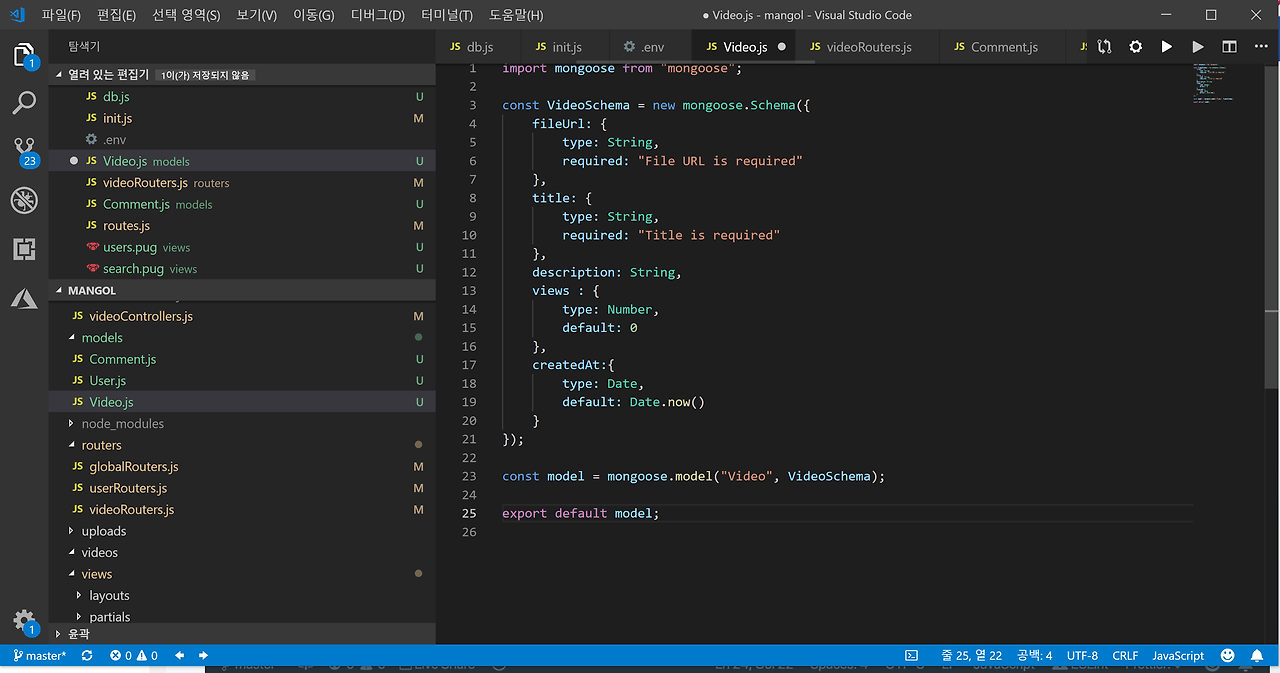Viewport: 1280px width, 673px height.
Task: Click the JavaScript language mode in status bar
Action: 1177,656
